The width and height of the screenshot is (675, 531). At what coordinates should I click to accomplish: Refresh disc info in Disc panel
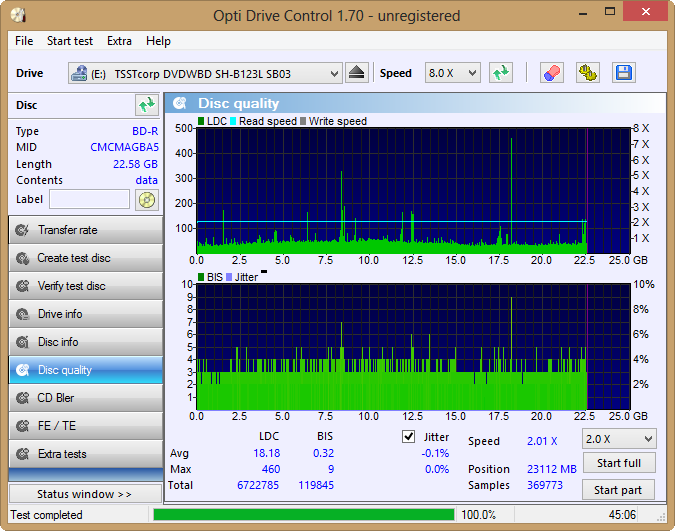[x=147, y=105]
